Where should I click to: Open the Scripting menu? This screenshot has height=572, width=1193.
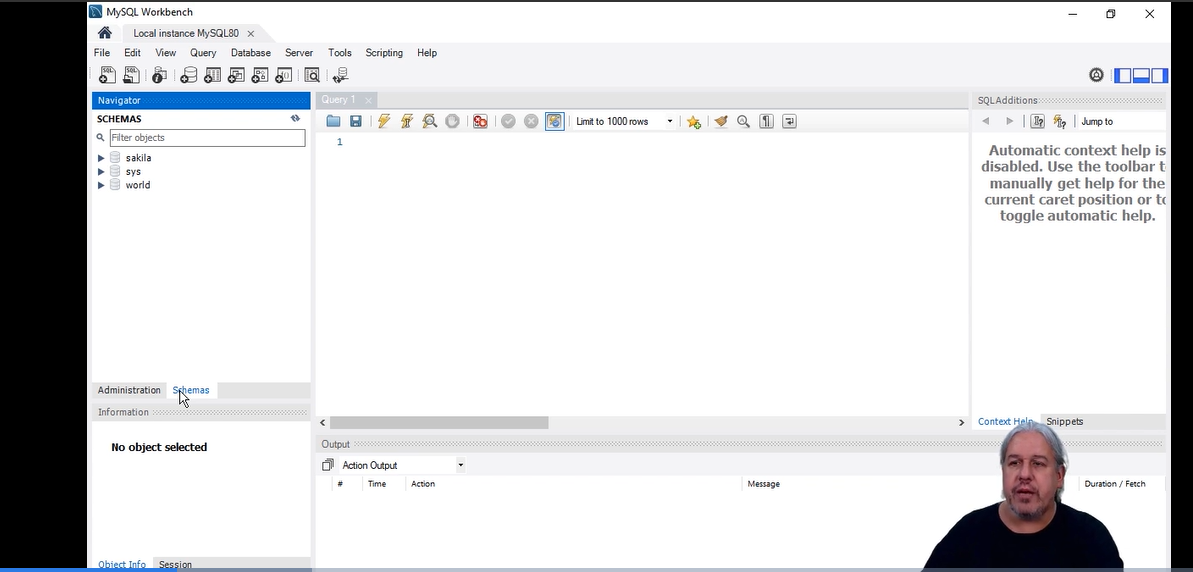[383, 52]
